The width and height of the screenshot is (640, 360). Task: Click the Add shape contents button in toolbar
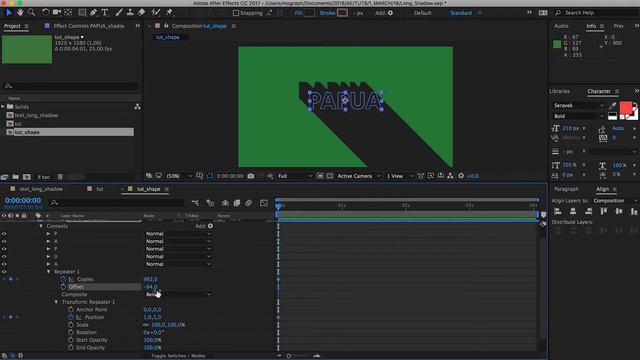click(x=390, y=13)
